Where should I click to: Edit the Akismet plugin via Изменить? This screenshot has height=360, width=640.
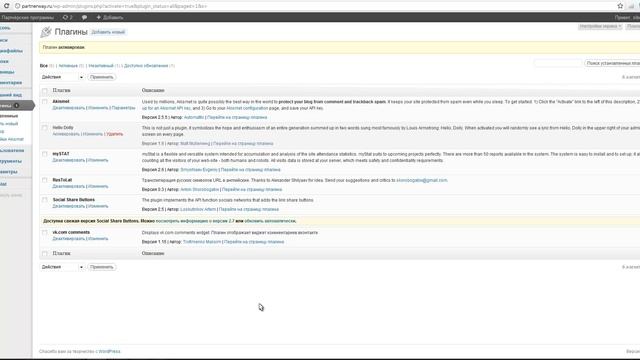tap(98, 108)
